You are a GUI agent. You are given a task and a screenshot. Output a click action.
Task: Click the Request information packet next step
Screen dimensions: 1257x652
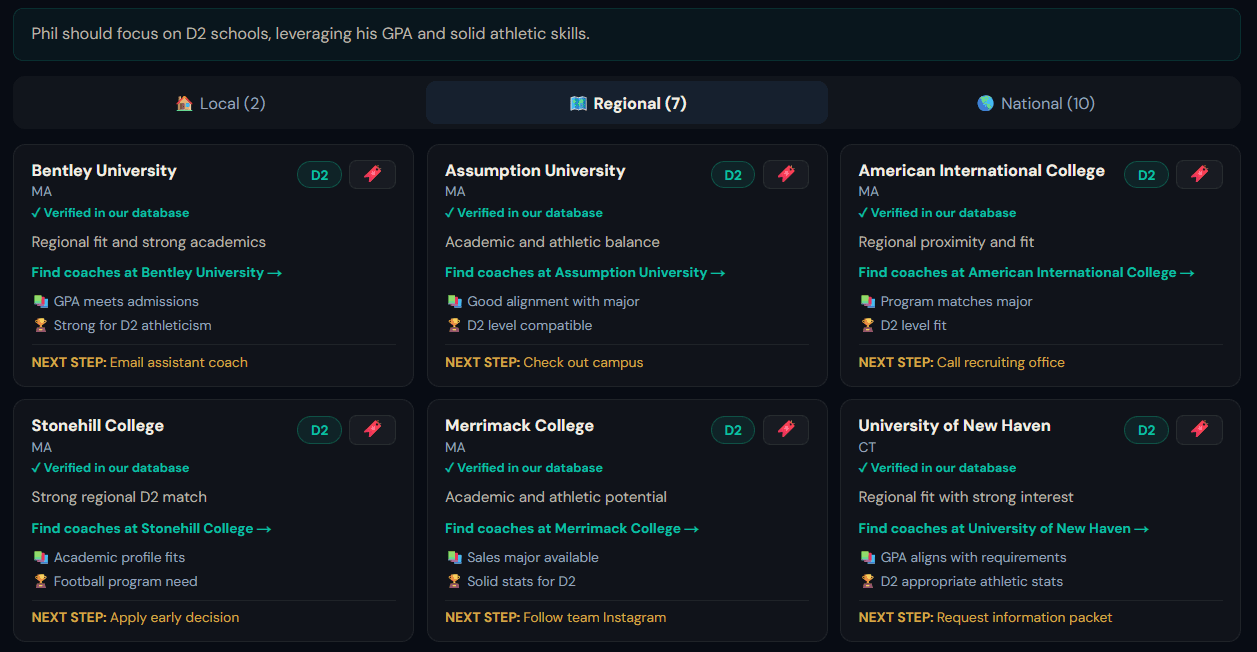tap(1025, 617)
